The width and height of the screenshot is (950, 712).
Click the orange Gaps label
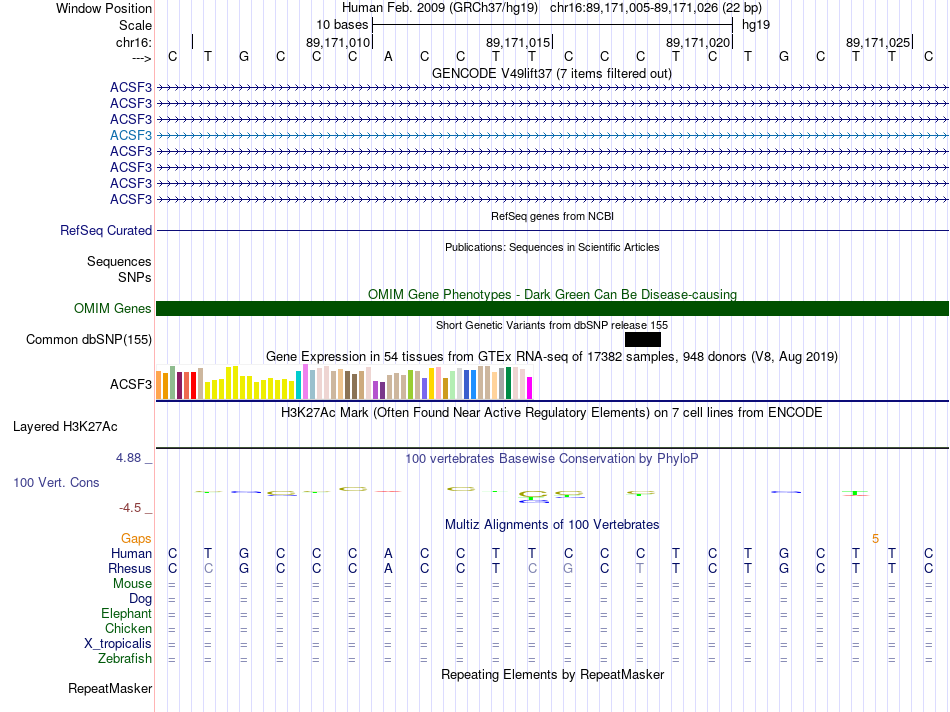[136, 538]
